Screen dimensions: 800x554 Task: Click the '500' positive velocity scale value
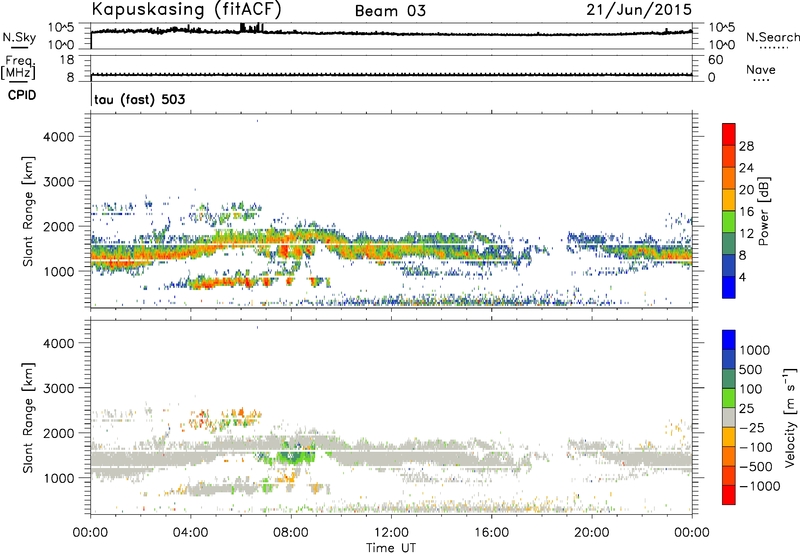[751, 370]
